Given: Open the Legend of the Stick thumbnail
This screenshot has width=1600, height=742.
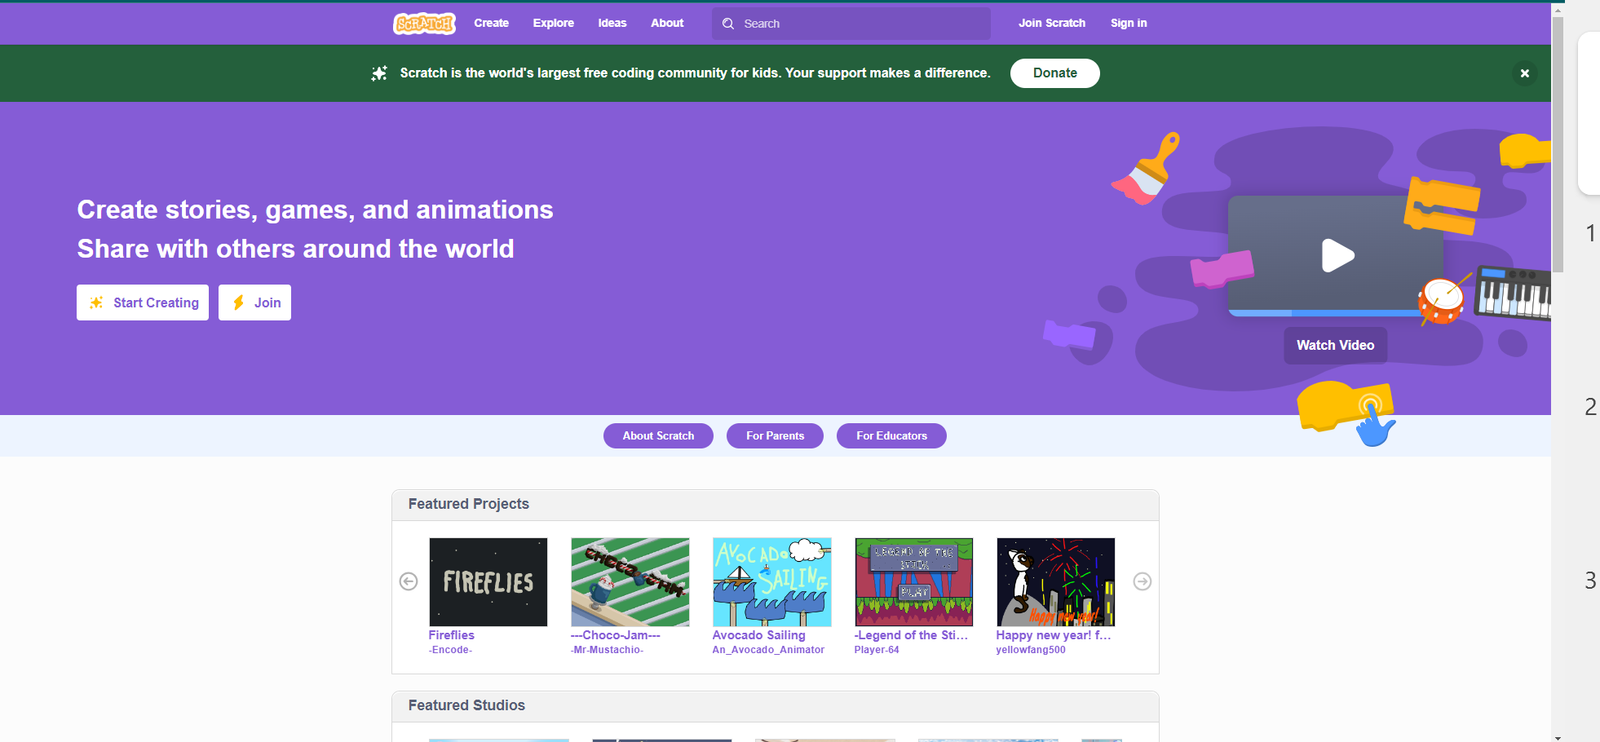Looking at the screenshot, I should 914,582.
